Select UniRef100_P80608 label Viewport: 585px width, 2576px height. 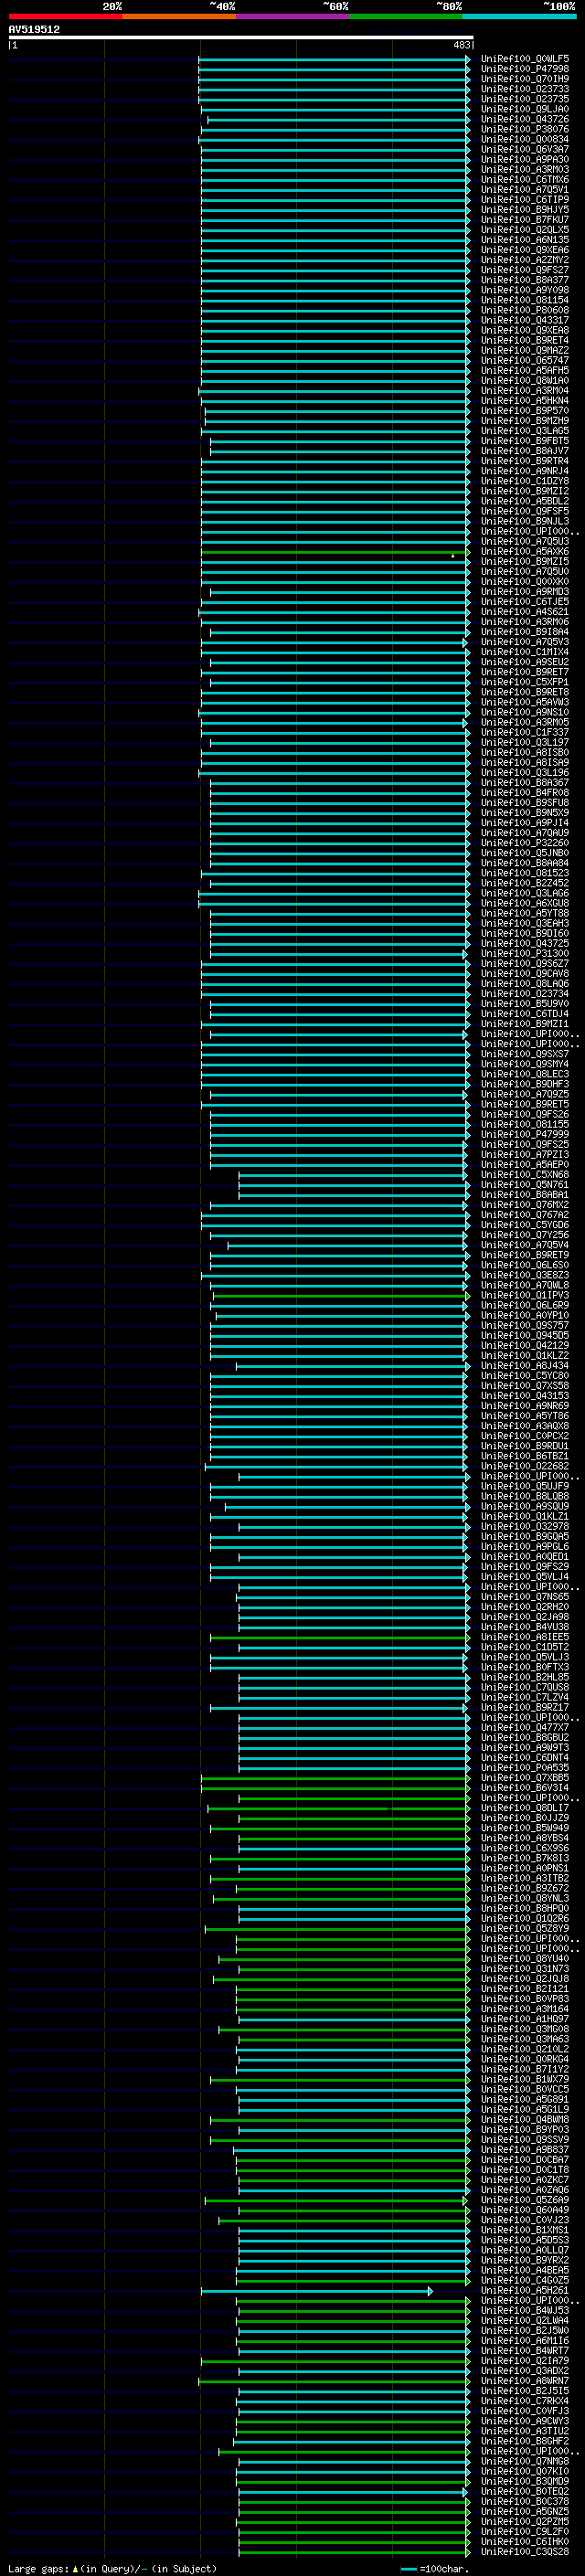(525, 310)
